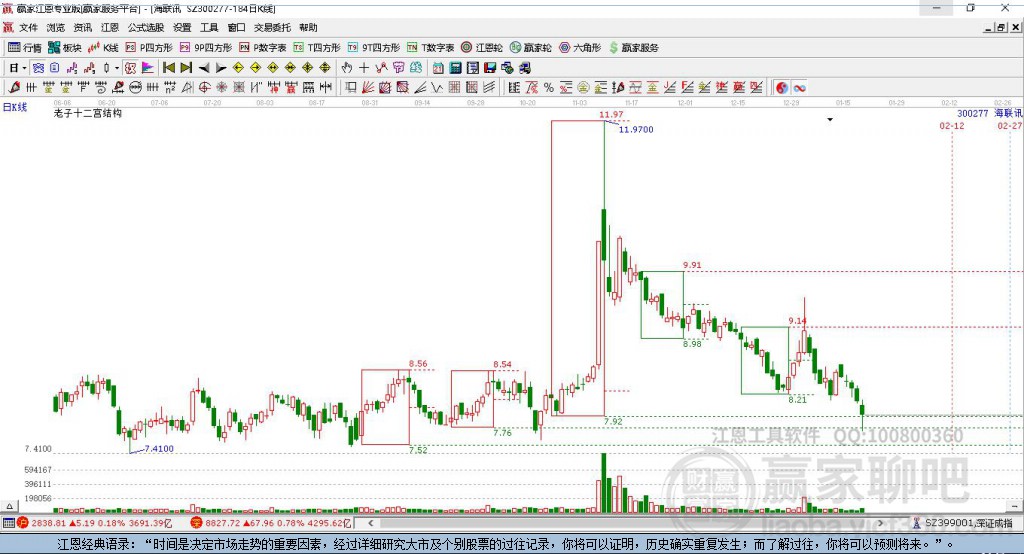The image size is (1024, 554).
Task: Open the 交易委托 menu
Action: point(272,27)
